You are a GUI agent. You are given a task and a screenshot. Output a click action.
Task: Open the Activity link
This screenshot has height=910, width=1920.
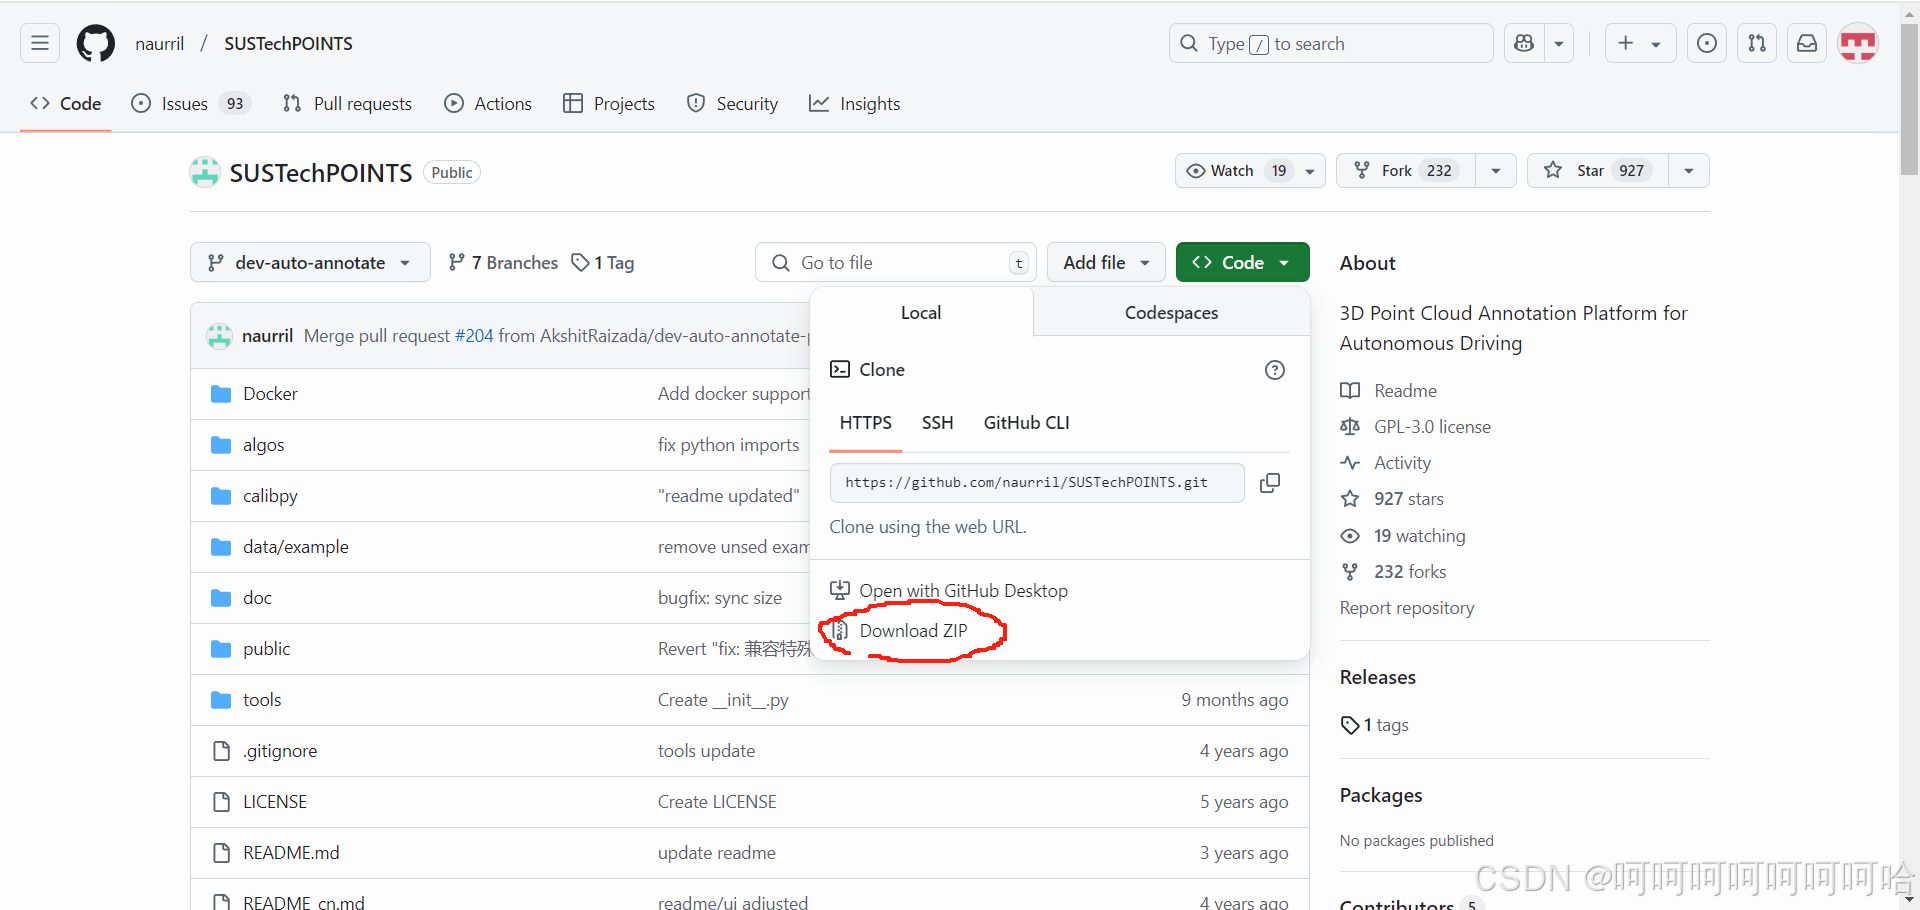[x=1402, y=463]
